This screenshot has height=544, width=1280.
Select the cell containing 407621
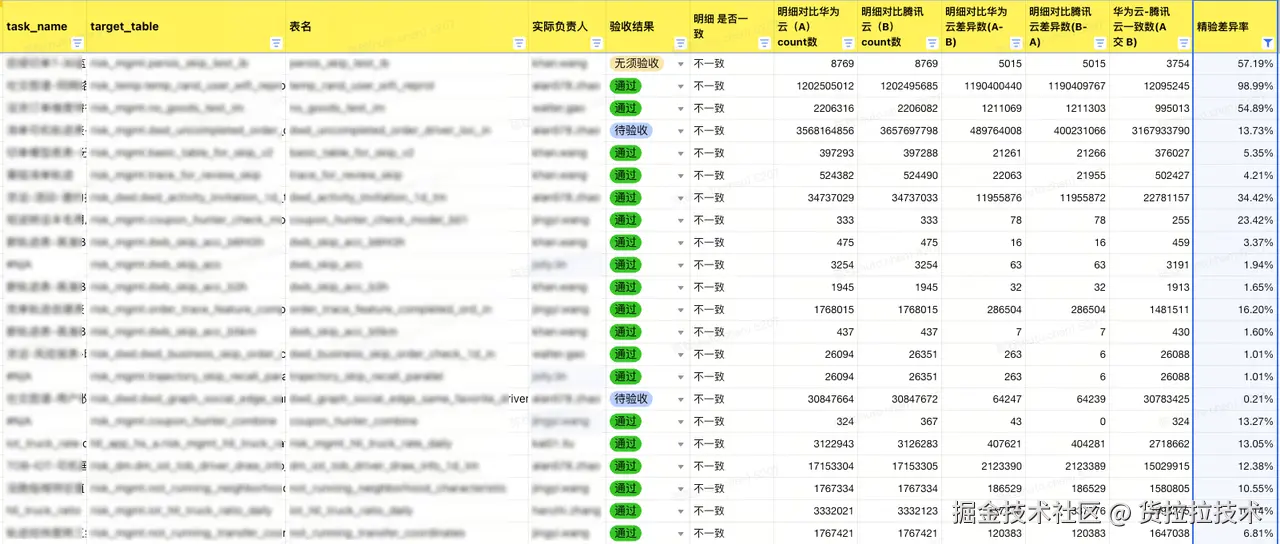tap(983, 444)
